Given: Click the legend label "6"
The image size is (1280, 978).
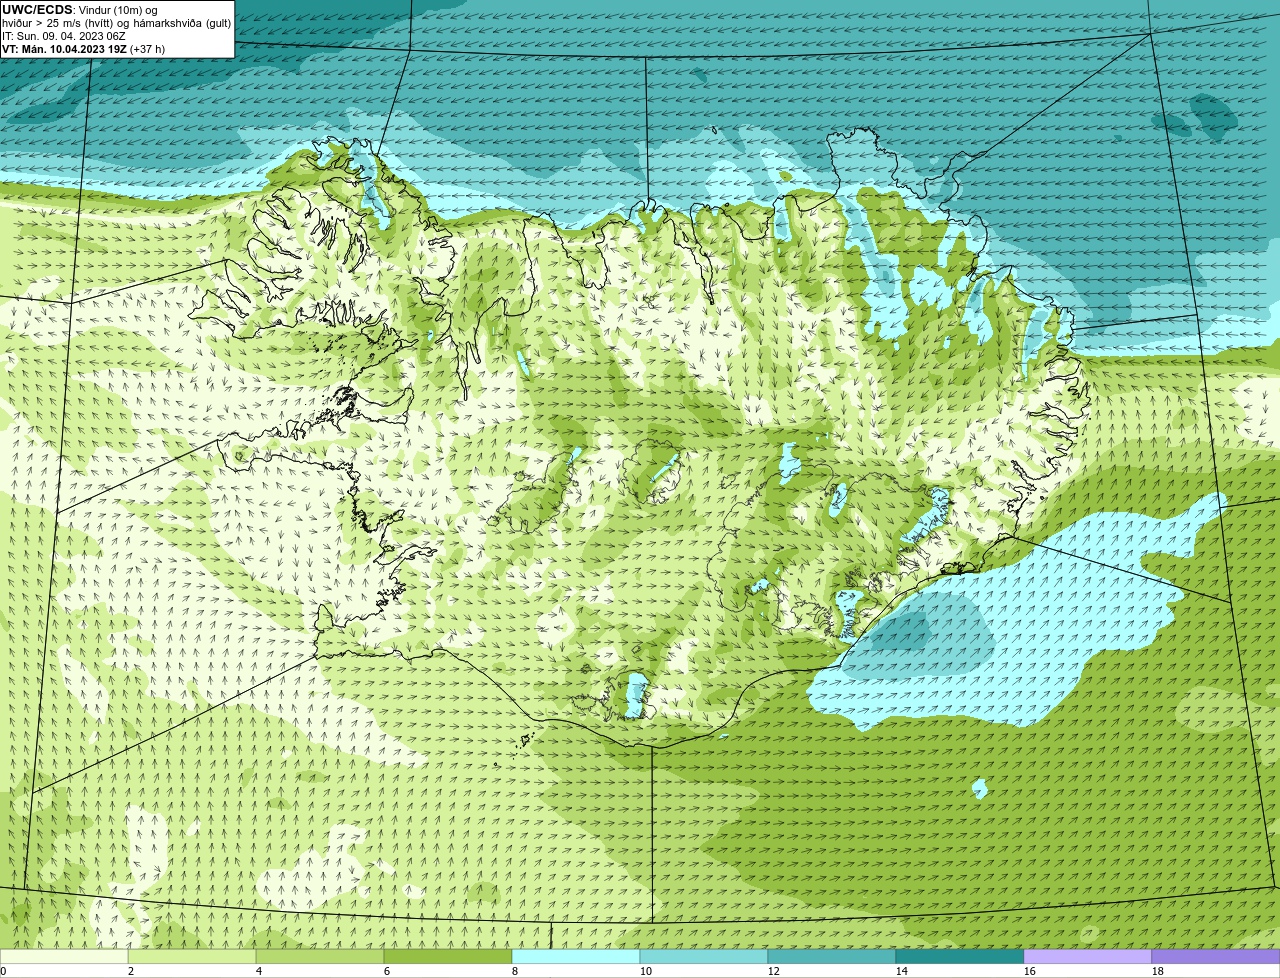Looking at the screenshot, I should [x=386, y=971].
